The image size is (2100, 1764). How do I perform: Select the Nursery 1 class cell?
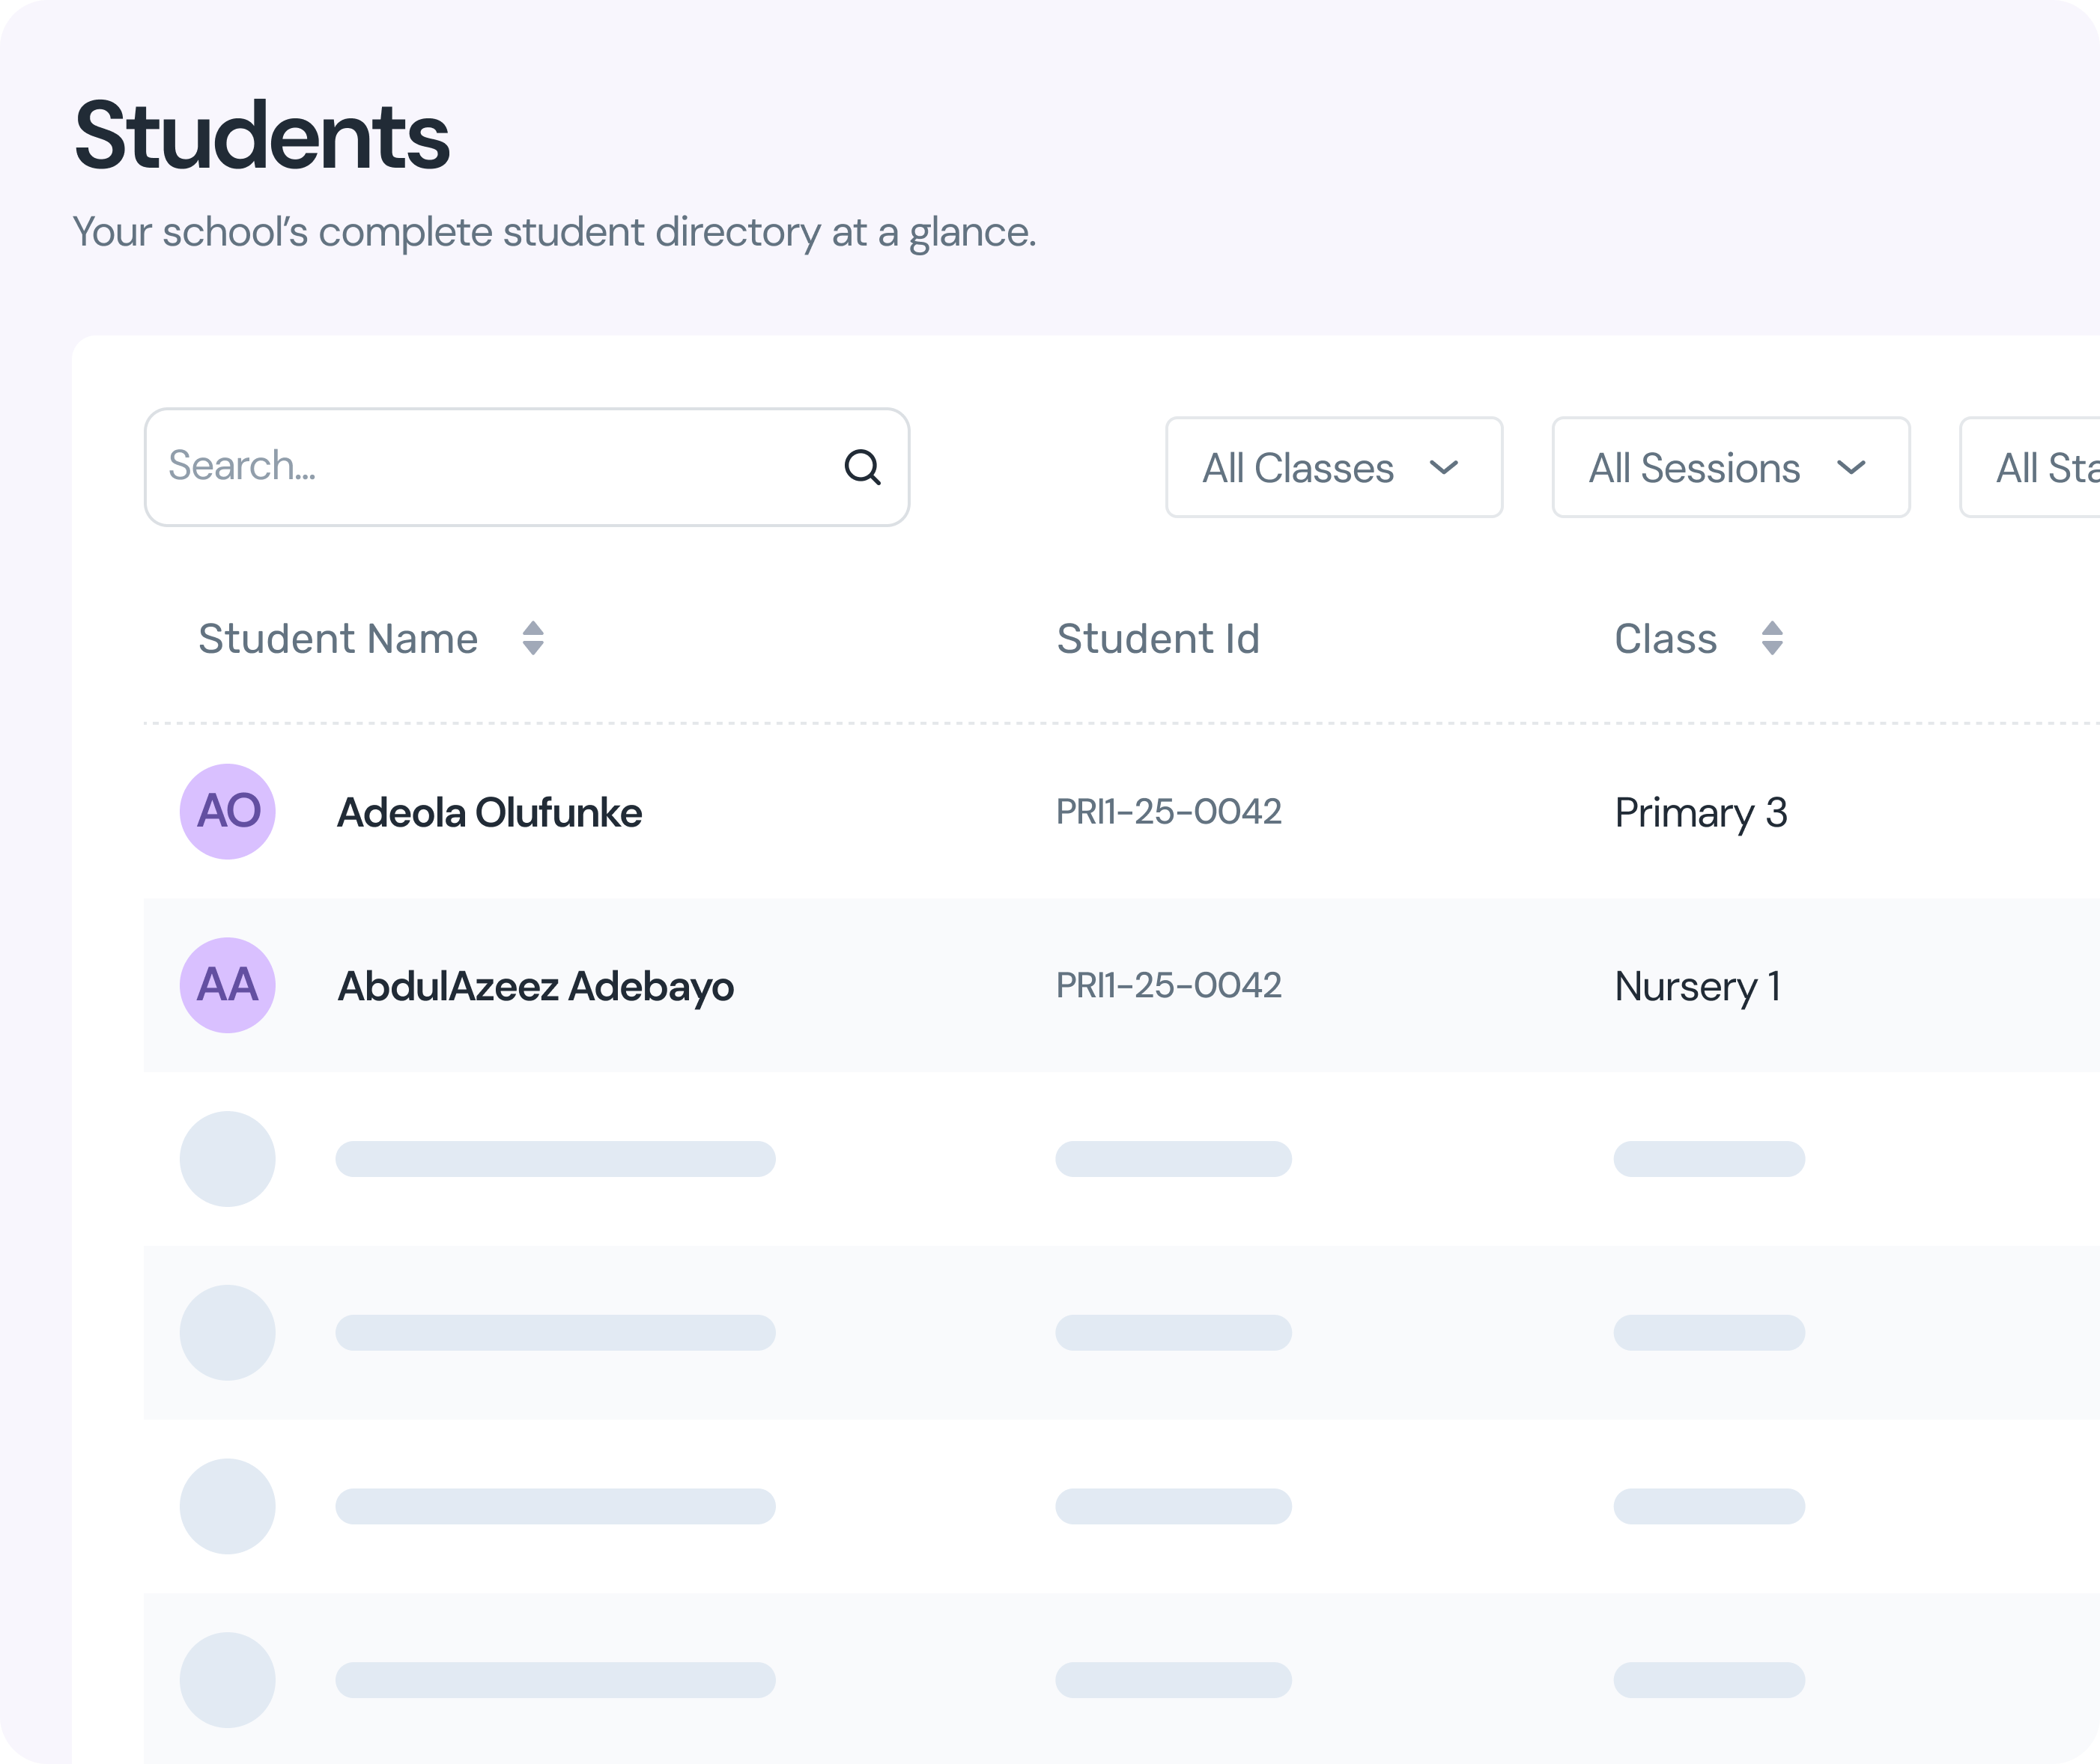pyautogui.click(x=1697, y=986)
